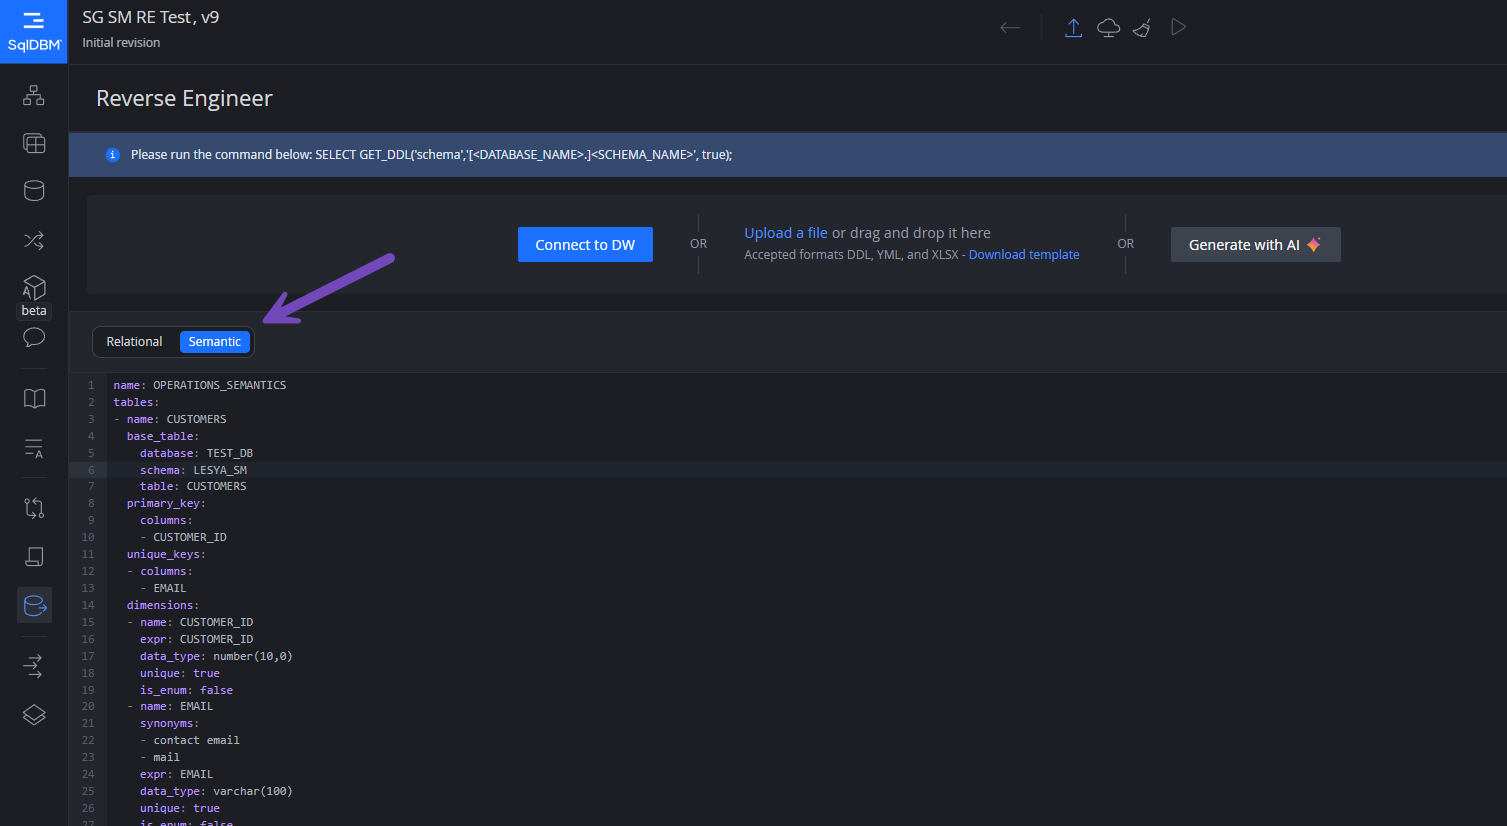Click the Reverse Engineer heading
The height and width of the screenshot is (826, 1507).
tap(184, 98)
